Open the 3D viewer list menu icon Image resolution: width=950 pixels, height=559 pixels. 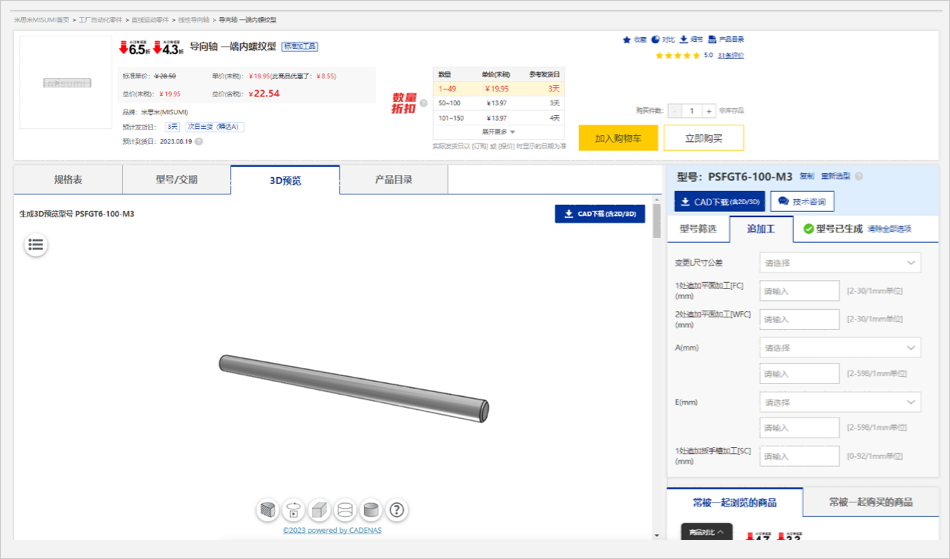36,244
